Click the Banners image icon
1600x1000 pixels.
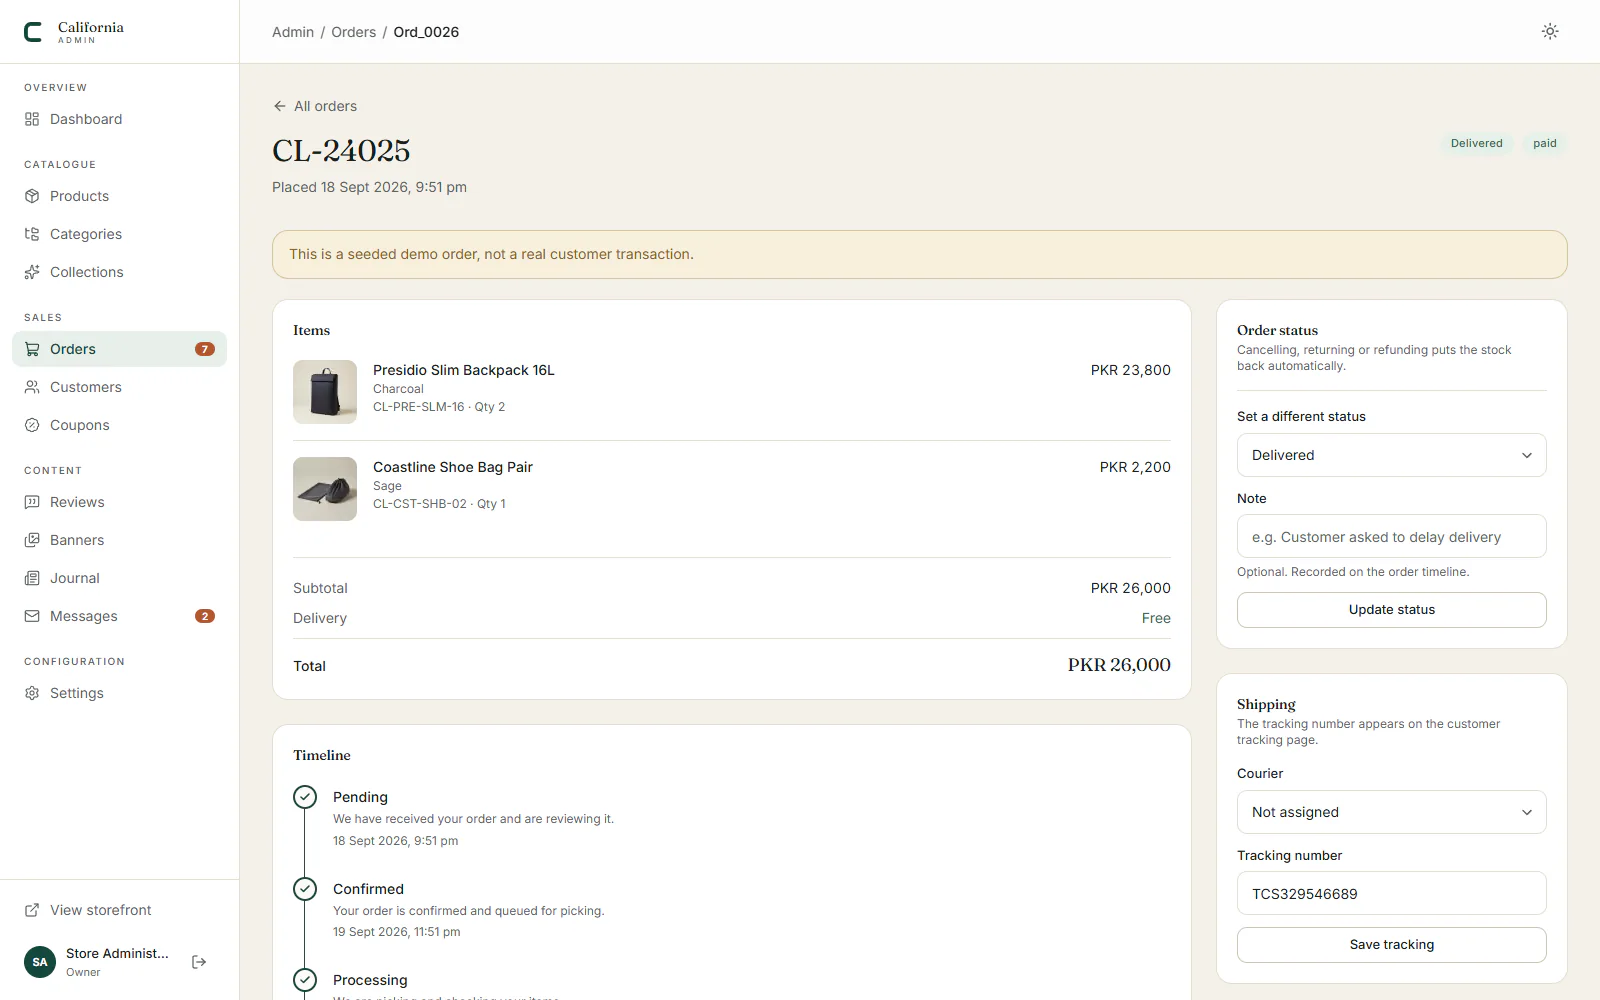click(x=32, y=540)
